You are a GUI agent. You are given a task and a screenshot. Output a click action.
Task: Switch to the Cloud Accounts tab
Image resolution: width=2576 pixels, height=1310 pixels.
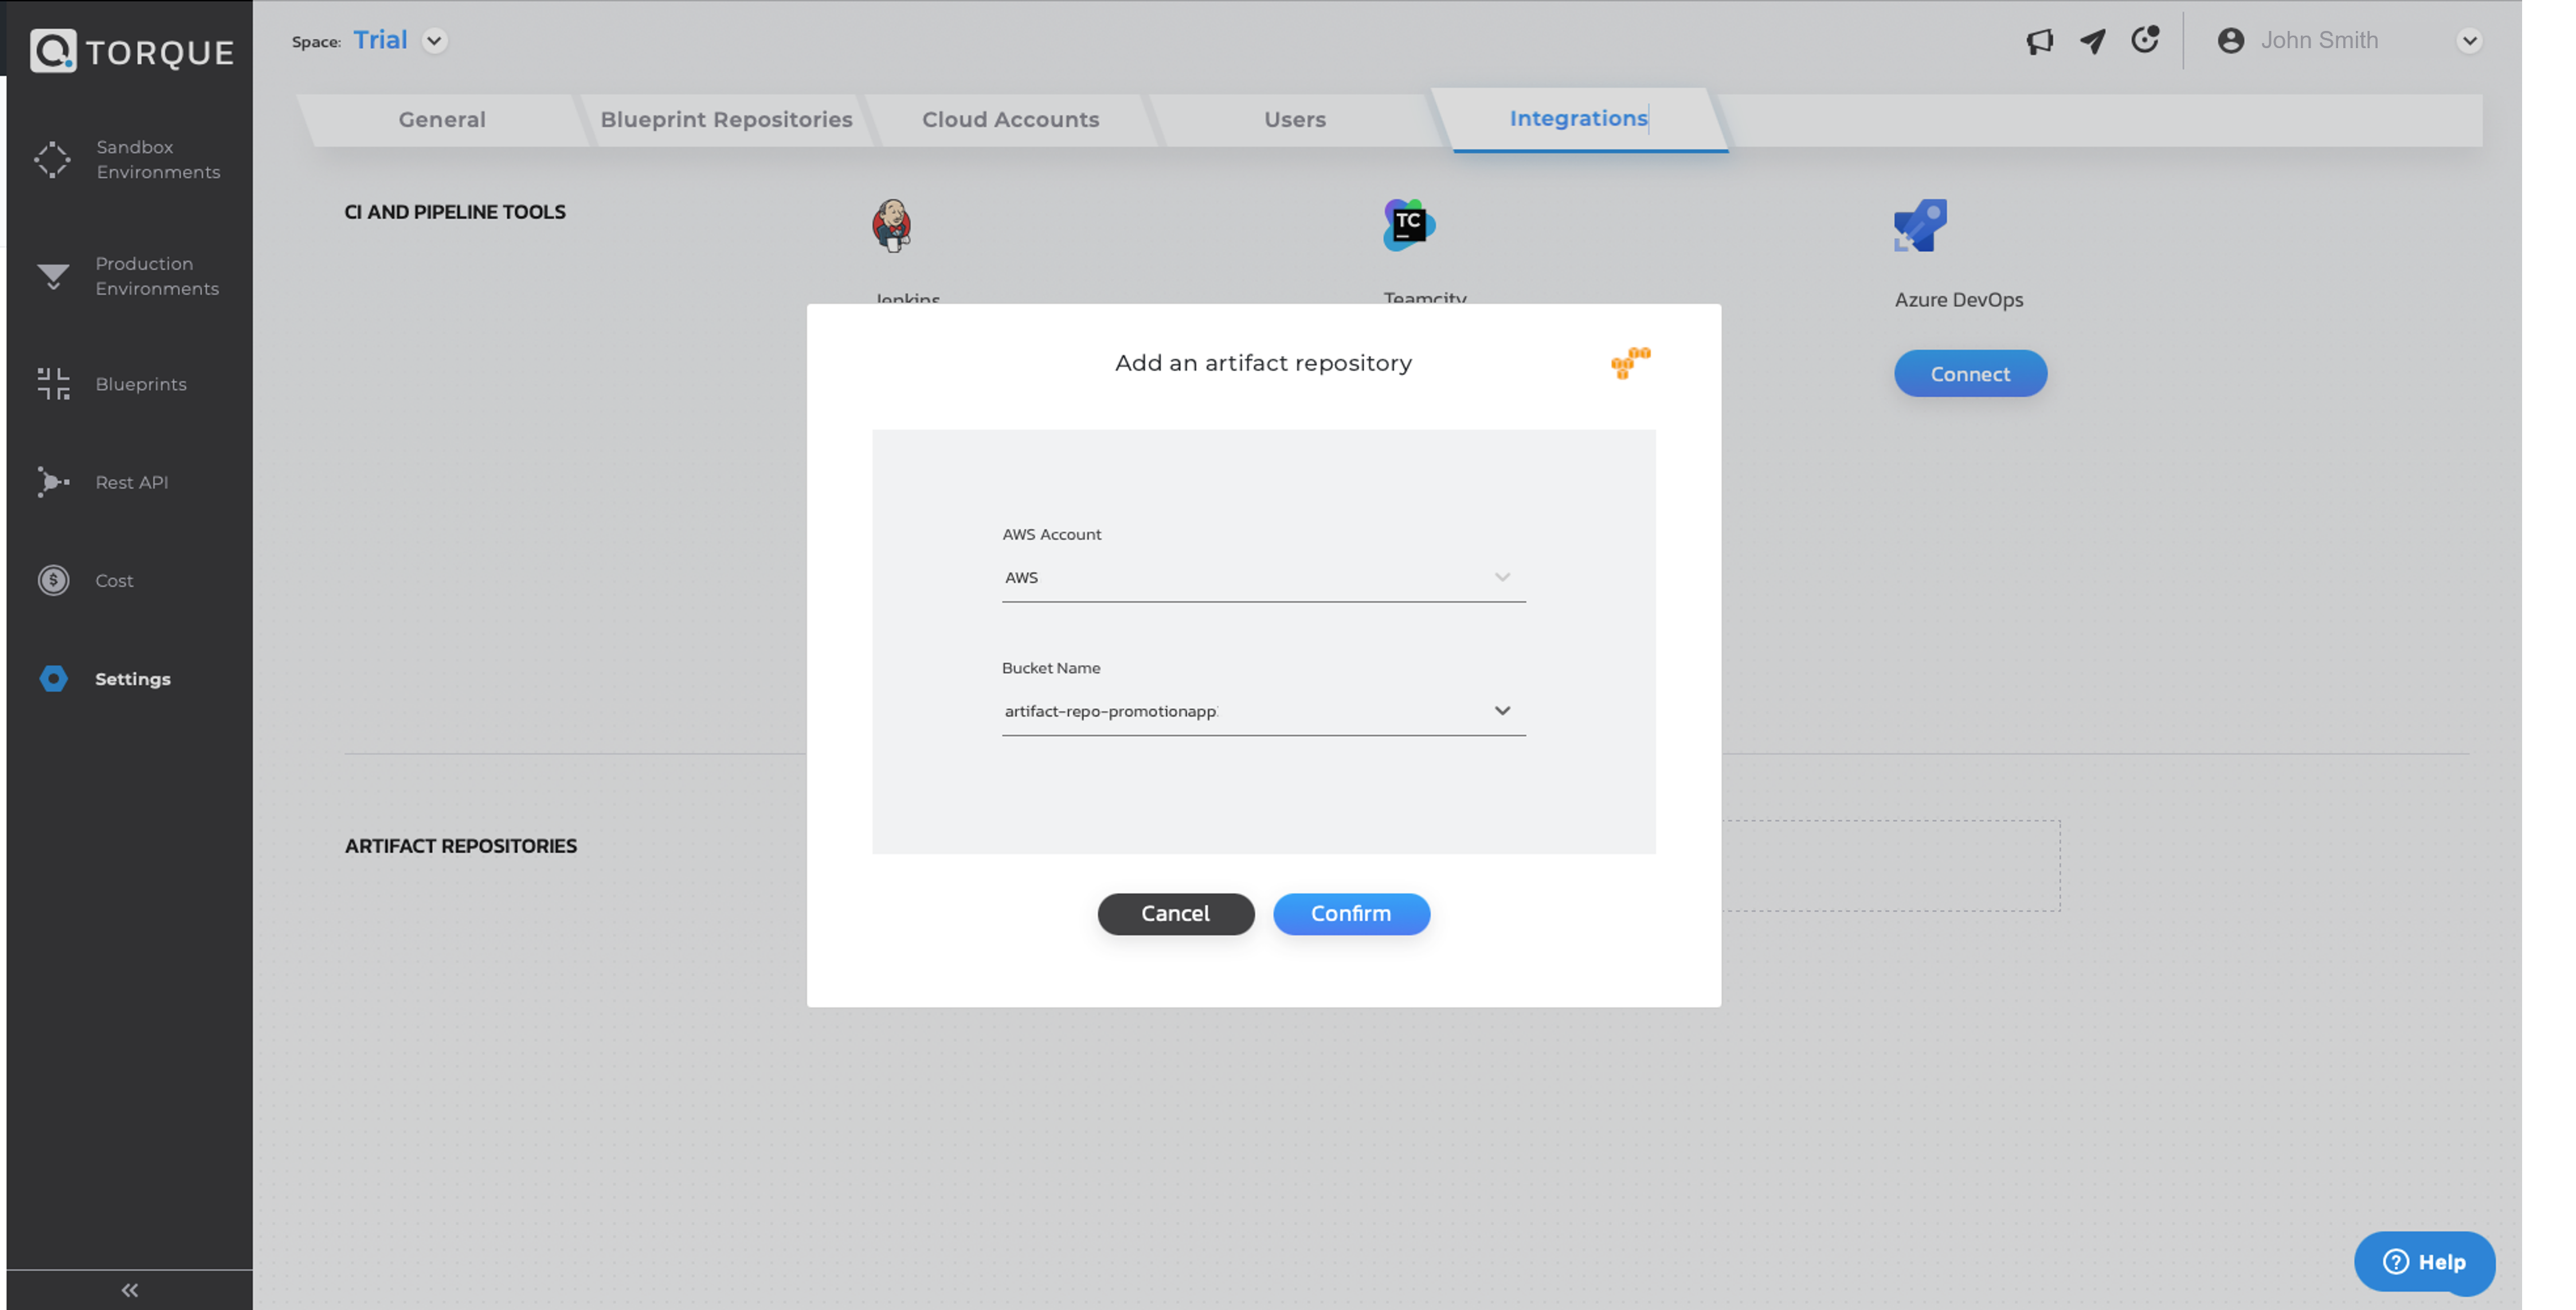tap(1010, 120)
